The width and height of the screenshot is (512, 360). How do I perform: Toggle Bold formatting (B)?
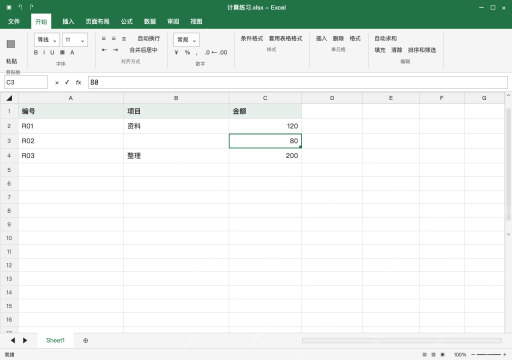[36, 52]
